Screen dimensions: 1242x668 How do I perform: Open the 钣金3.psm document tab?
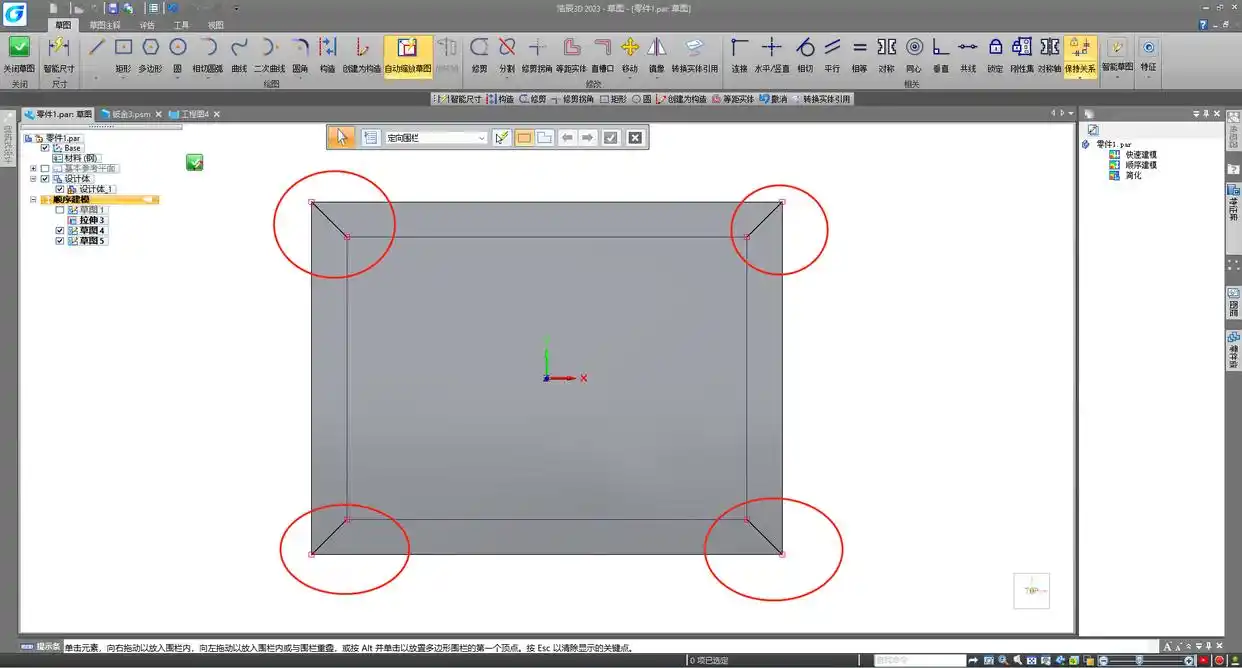131,114
